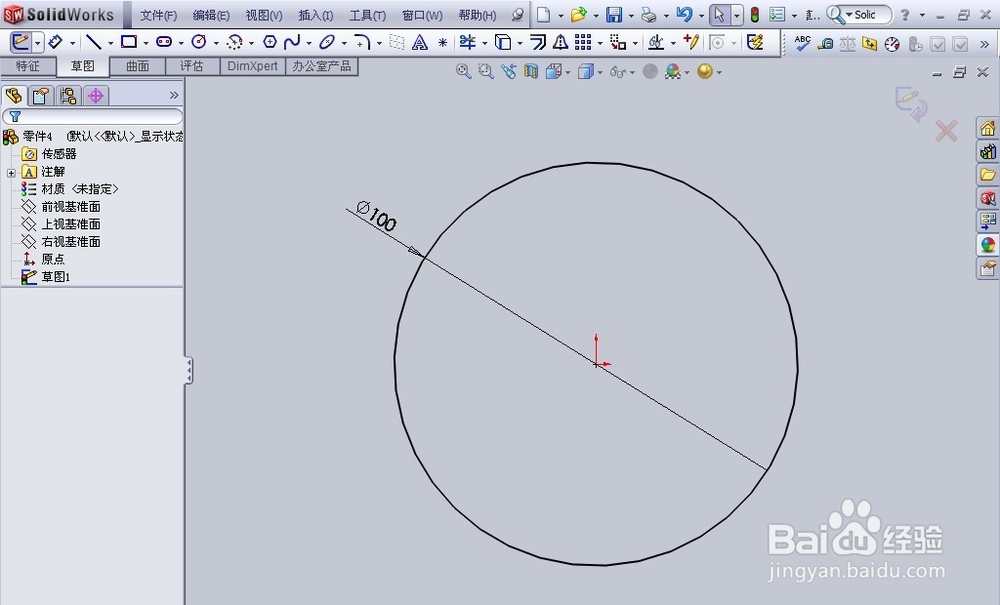1000x605 pixels.
Task: Open the 视图(V) menu
Action: click(x=264, y=15)
